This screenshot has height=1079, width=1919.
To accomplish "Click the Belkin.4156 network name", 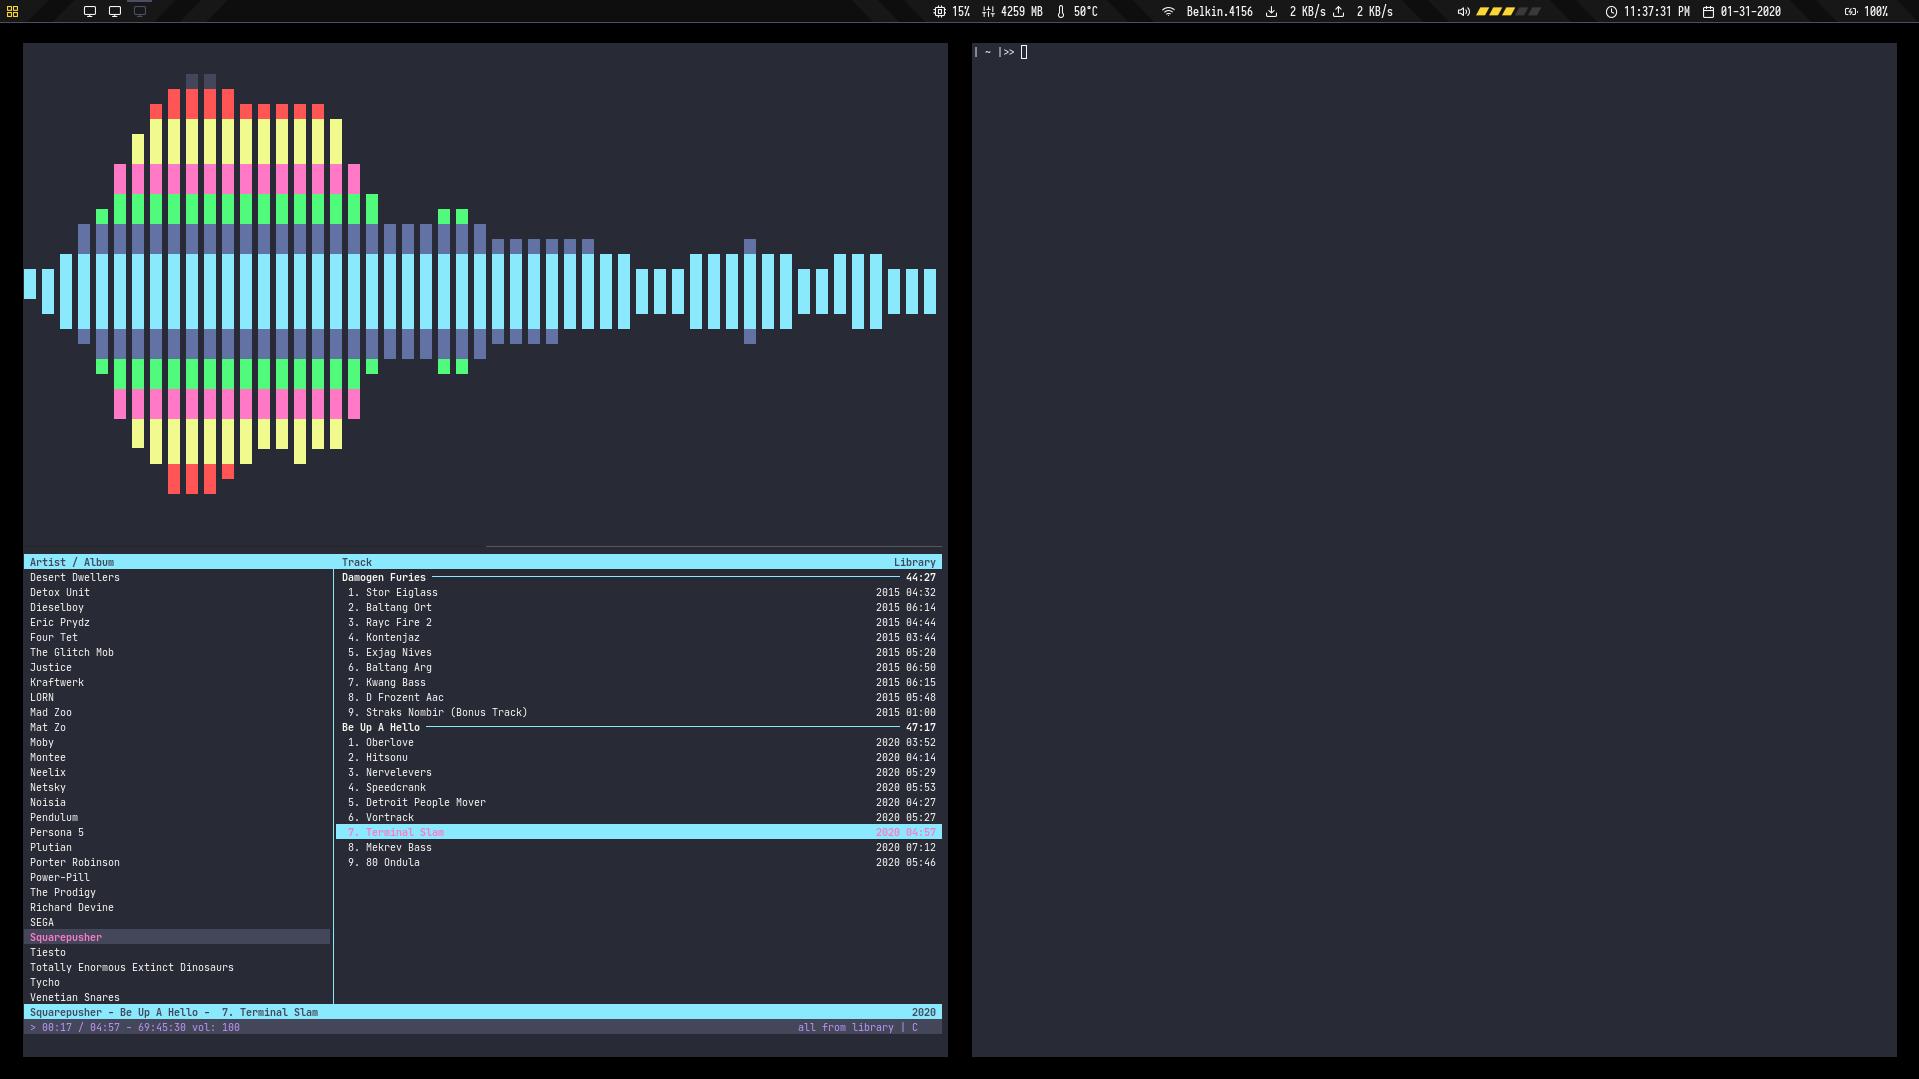I will click(1219, 12).
